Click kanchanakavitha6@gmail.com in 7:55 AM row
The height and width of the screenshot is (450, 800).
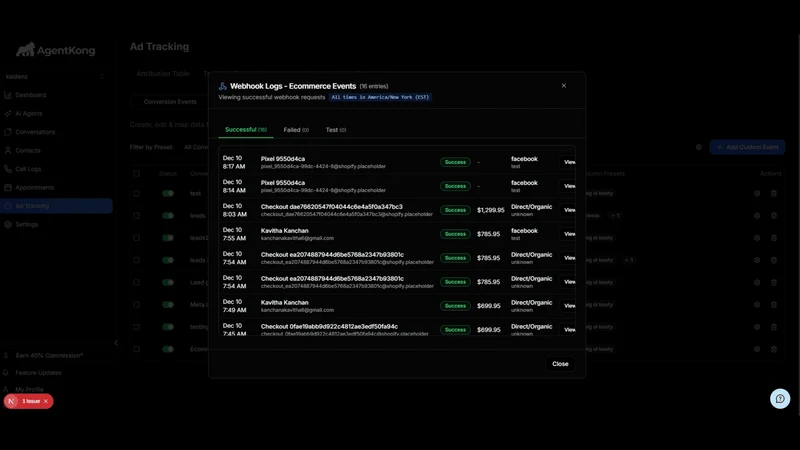click(x=297, y=238)
